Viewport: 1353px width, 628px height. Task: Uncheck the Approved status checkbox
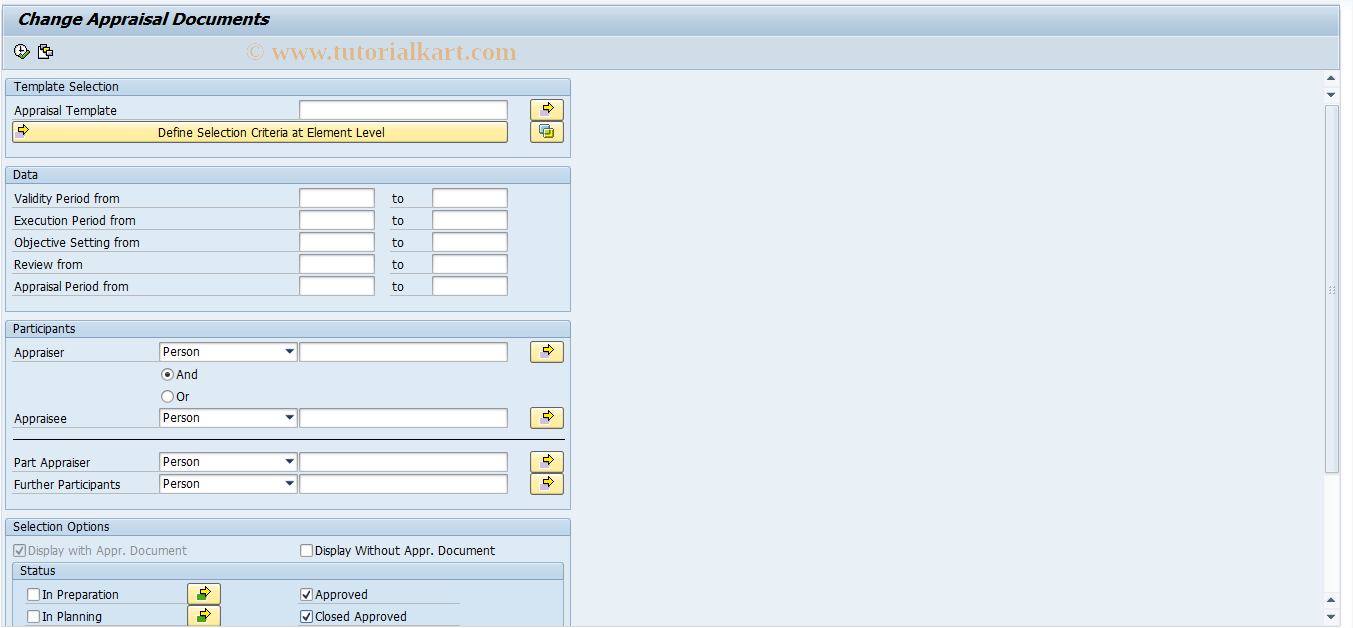pos(306,593)
